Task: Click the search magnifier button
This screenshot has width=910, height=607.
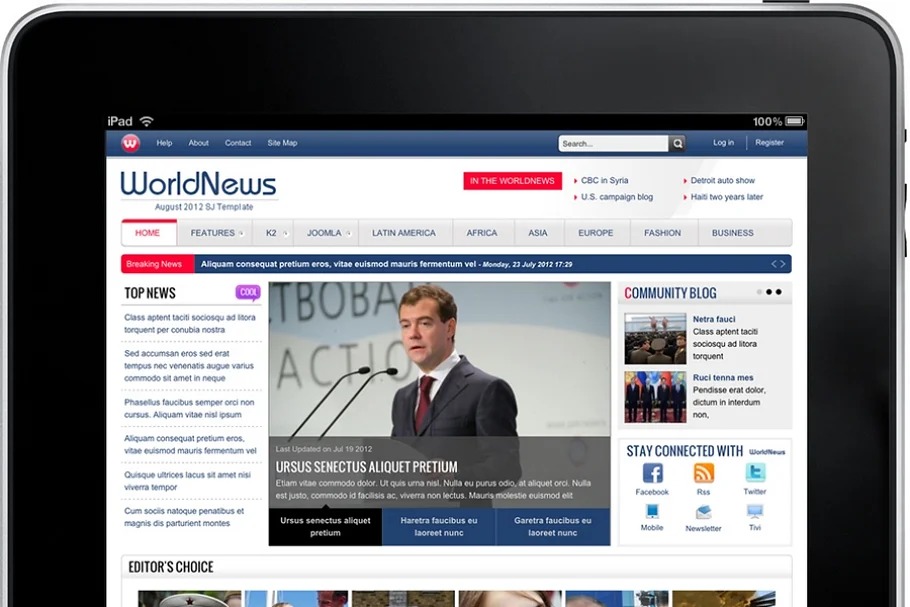Action: coord(677,144)
